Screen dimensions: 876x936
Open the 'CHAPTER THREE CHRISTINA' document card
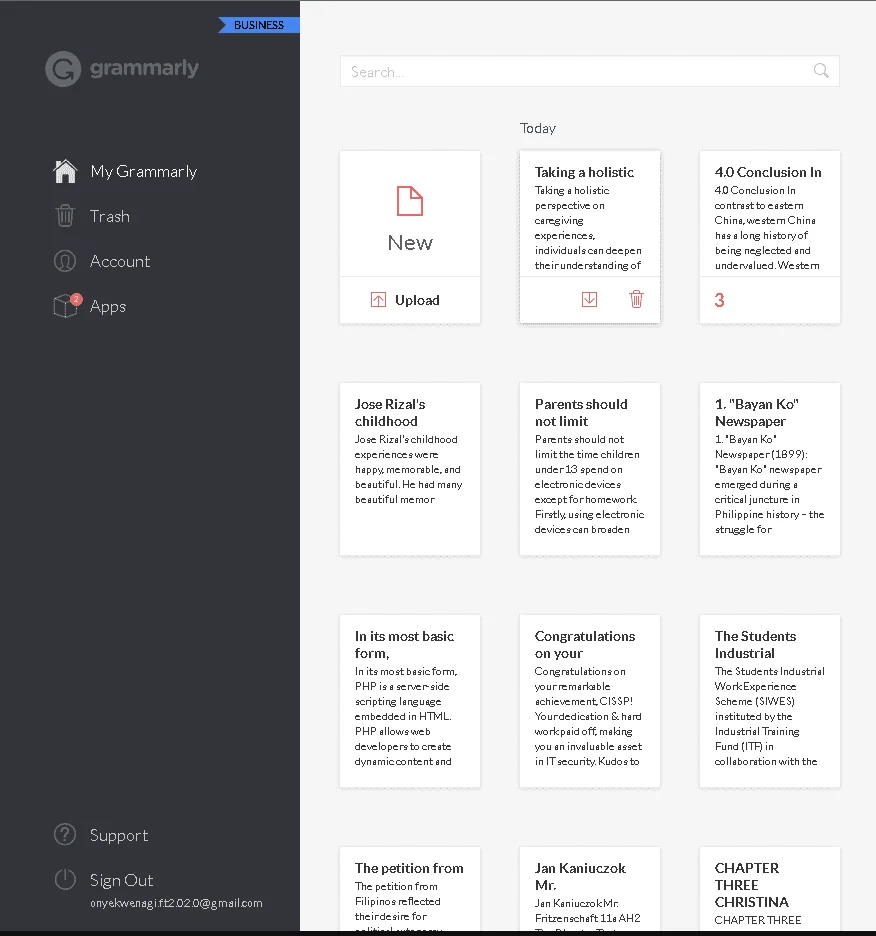coord(769,889)
